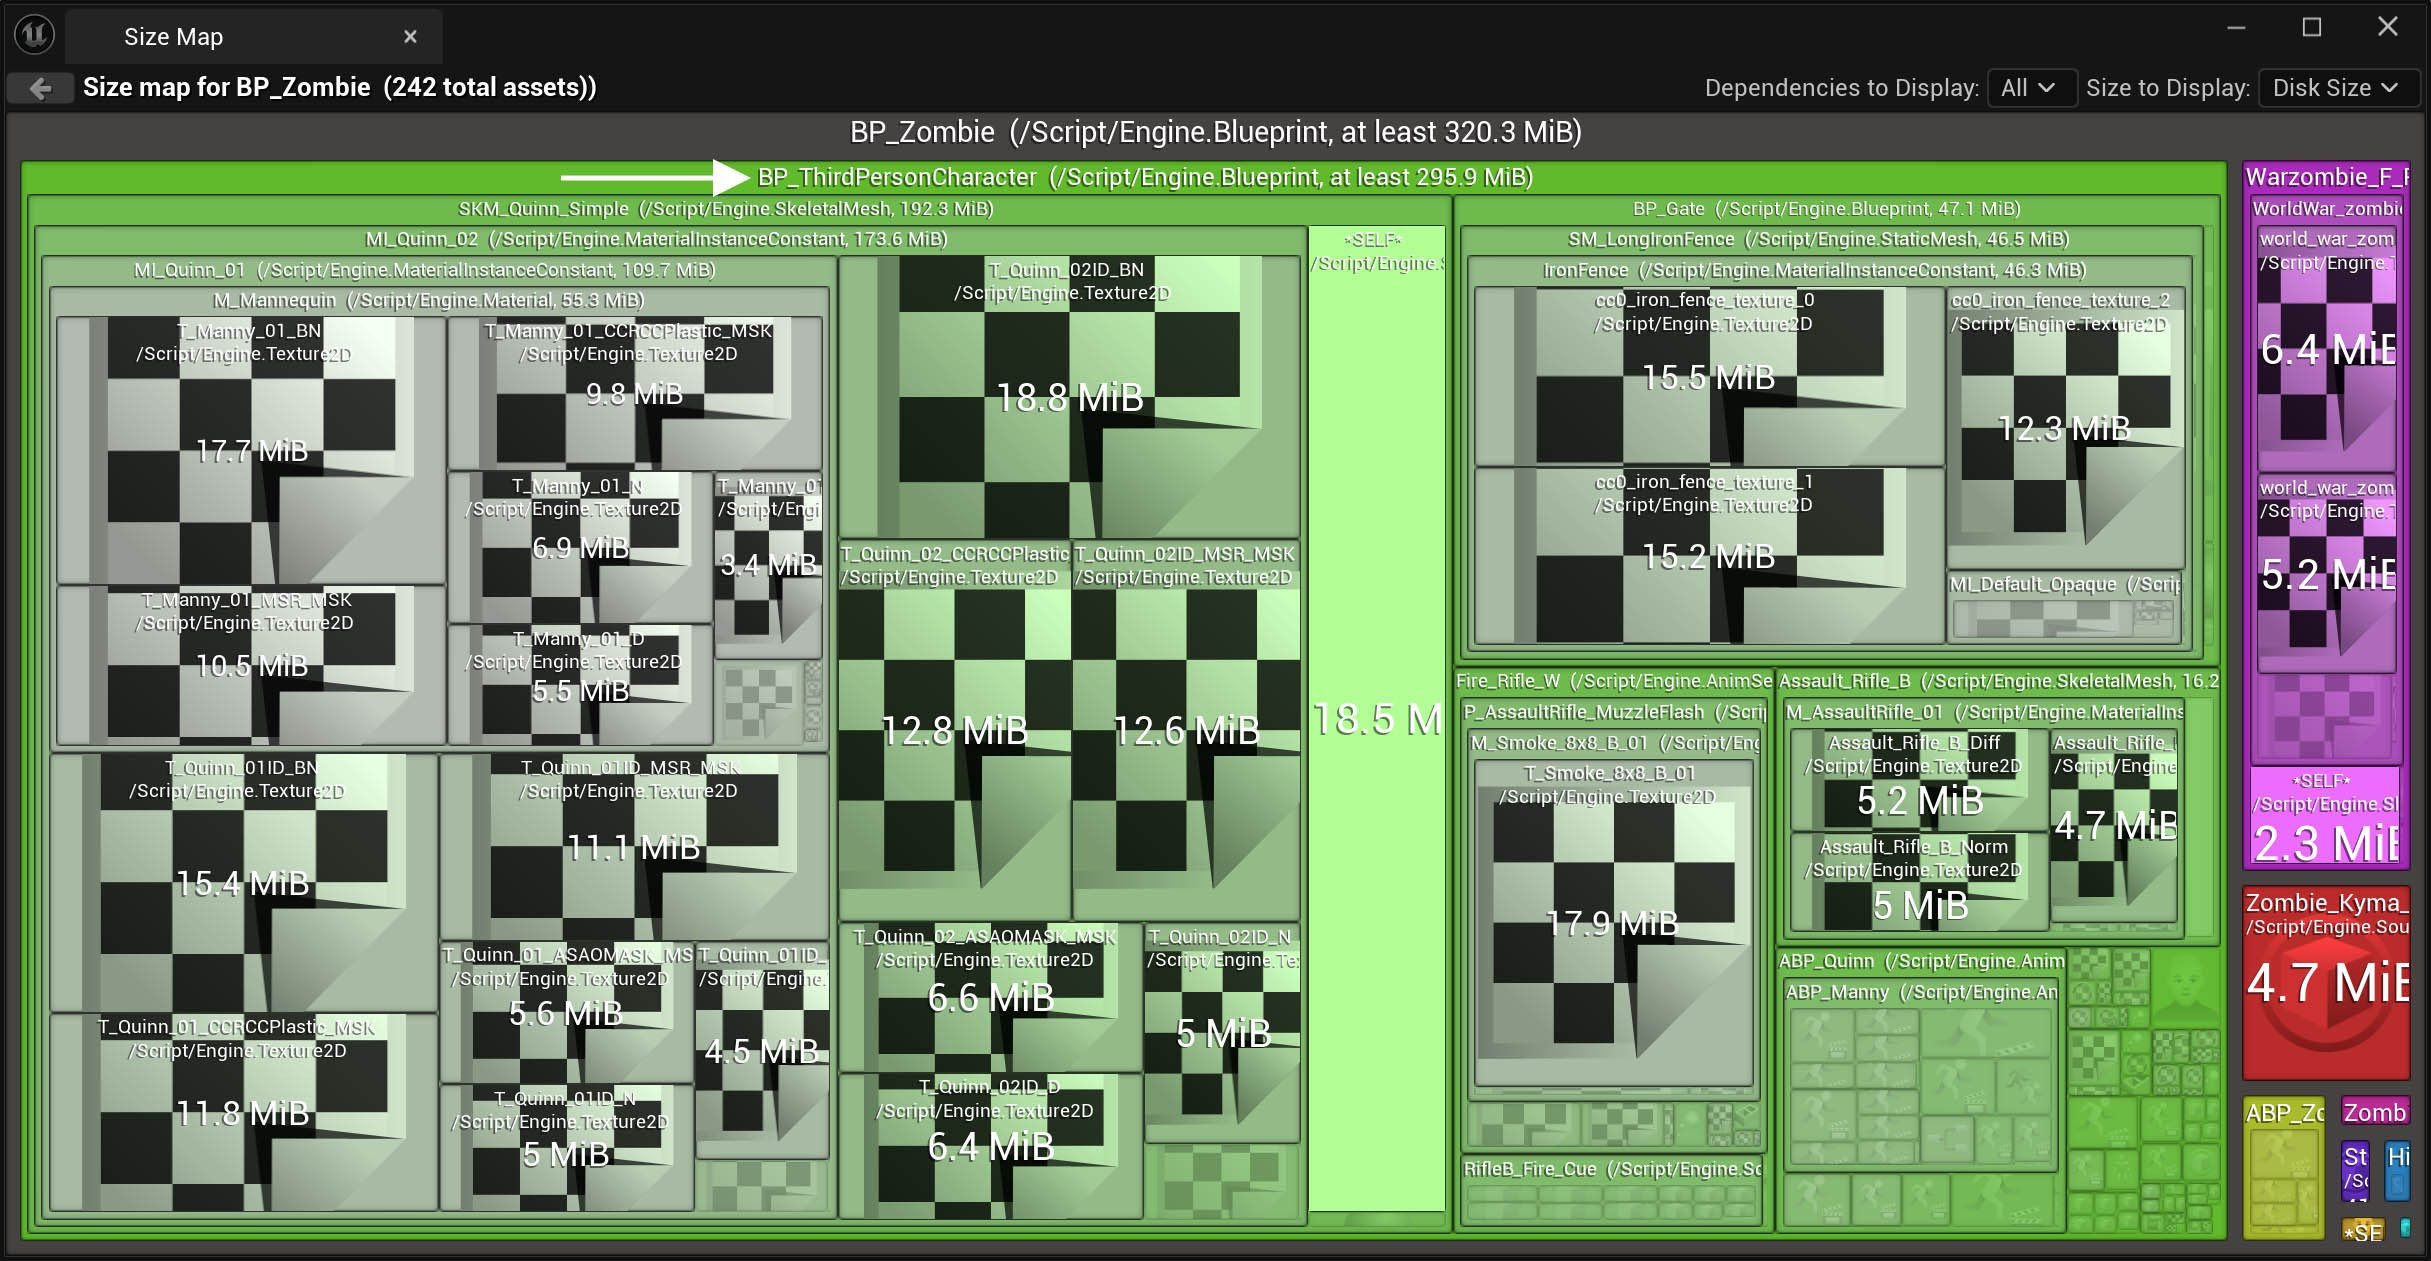
Task: Close the Size Map tab
Action: tap(410, 37)
